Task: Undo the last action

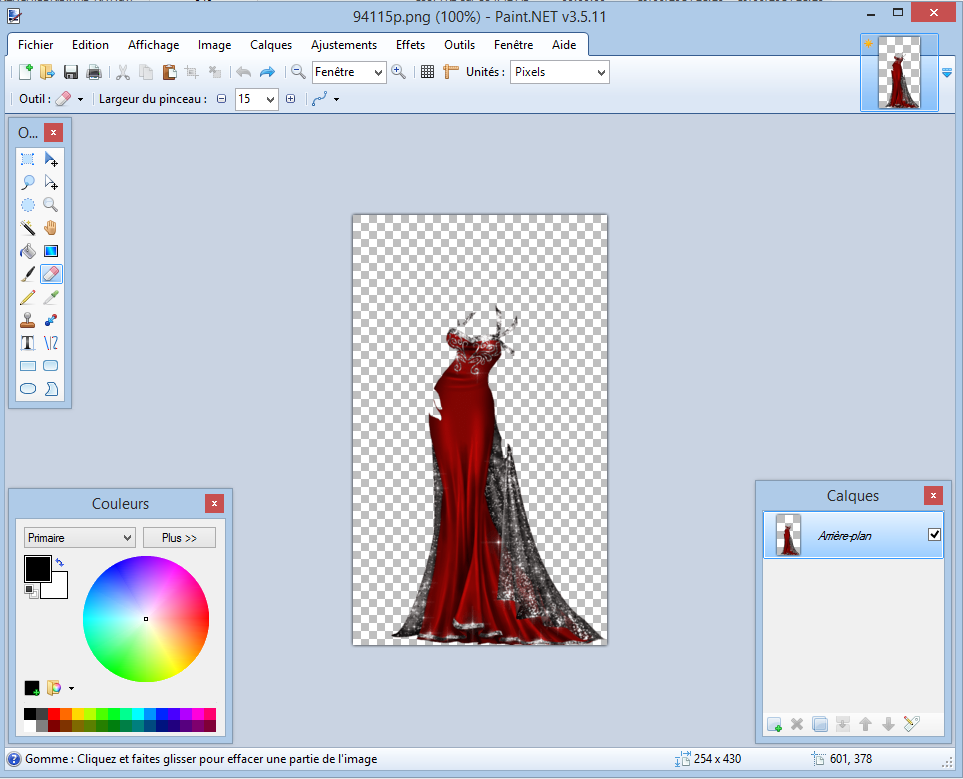Action: (x=241, y=71)
